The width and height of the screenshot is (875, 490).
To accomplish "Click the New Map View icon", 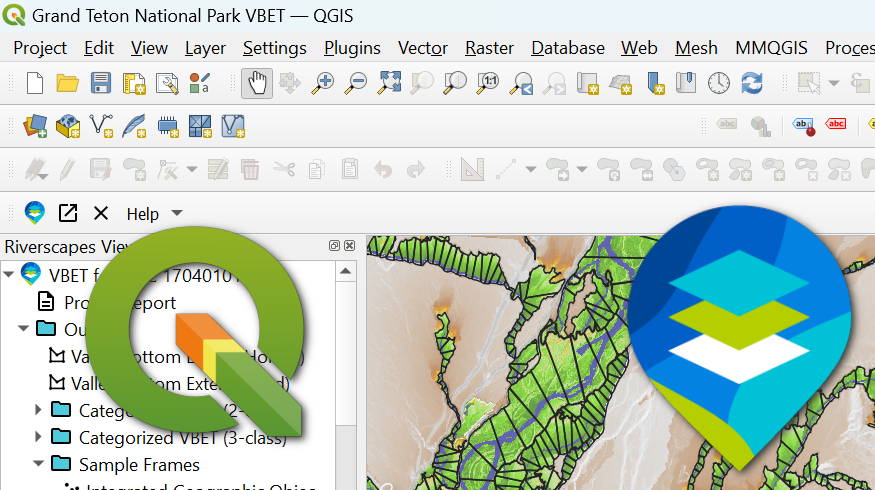I will [587, 83].
